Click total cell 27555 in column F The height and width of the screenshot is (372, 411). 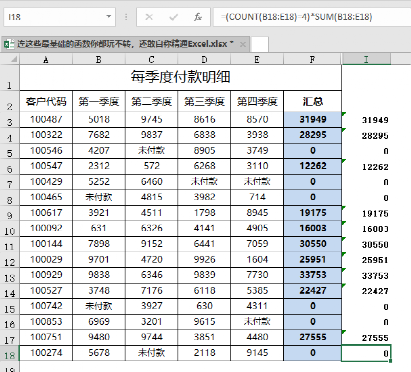click(x=312, y=337)
